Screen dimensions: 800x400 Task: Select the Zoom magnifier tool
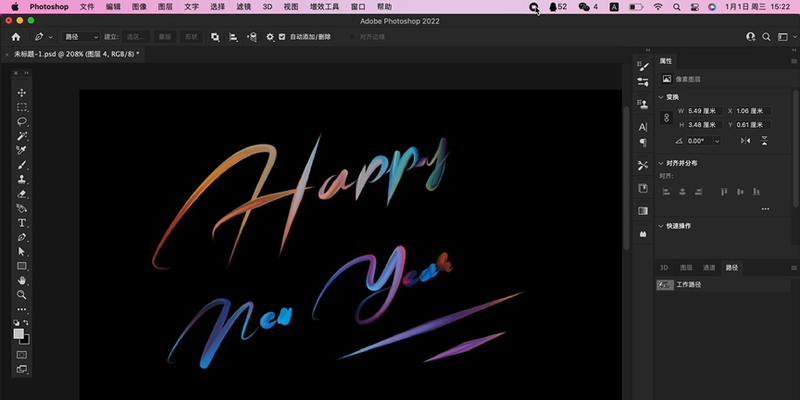(22, 294)
